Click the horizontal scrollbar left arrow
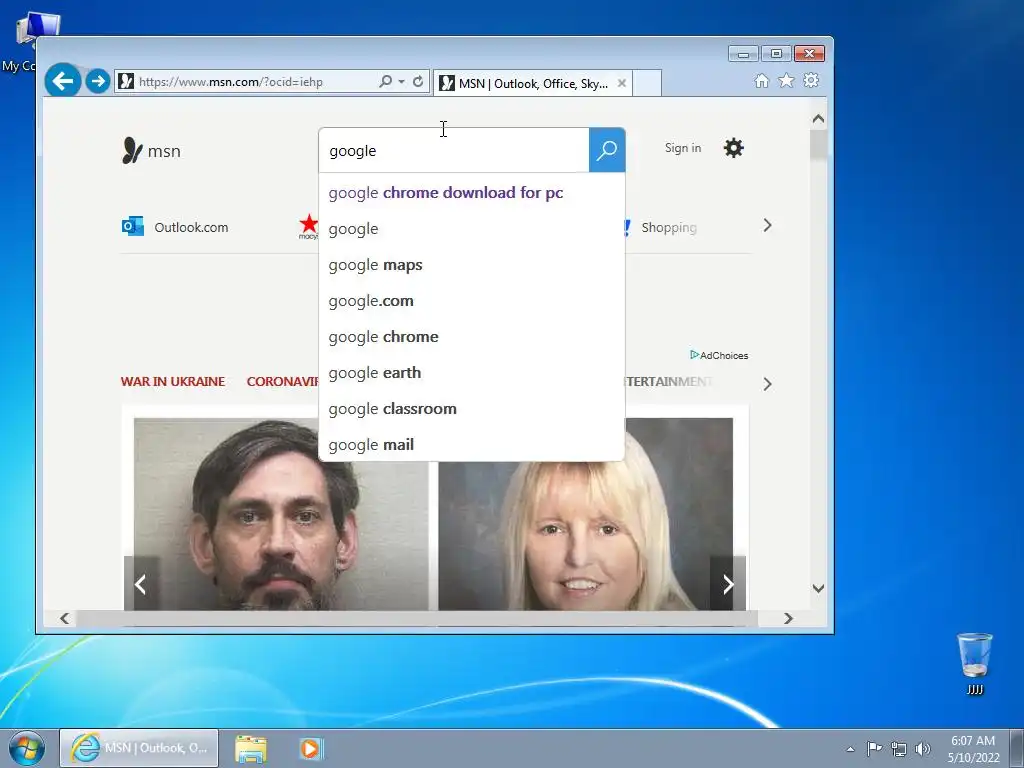Viewport: 1024px width, 768px height. 65,618
